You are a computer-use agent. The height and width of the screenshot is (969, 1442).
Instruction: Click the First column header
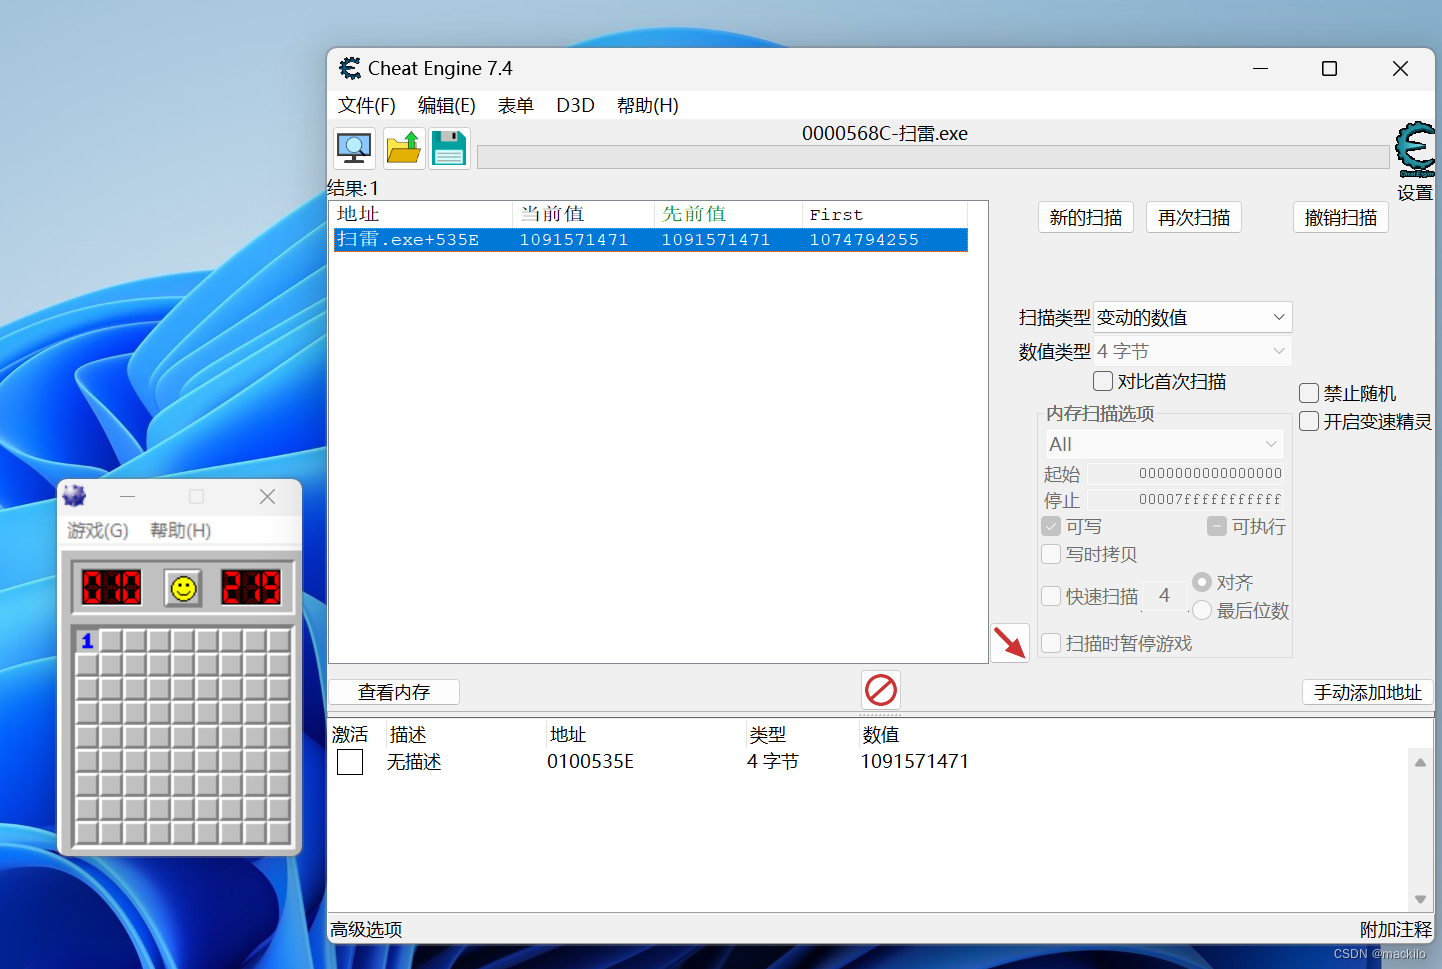click(885, 214)
